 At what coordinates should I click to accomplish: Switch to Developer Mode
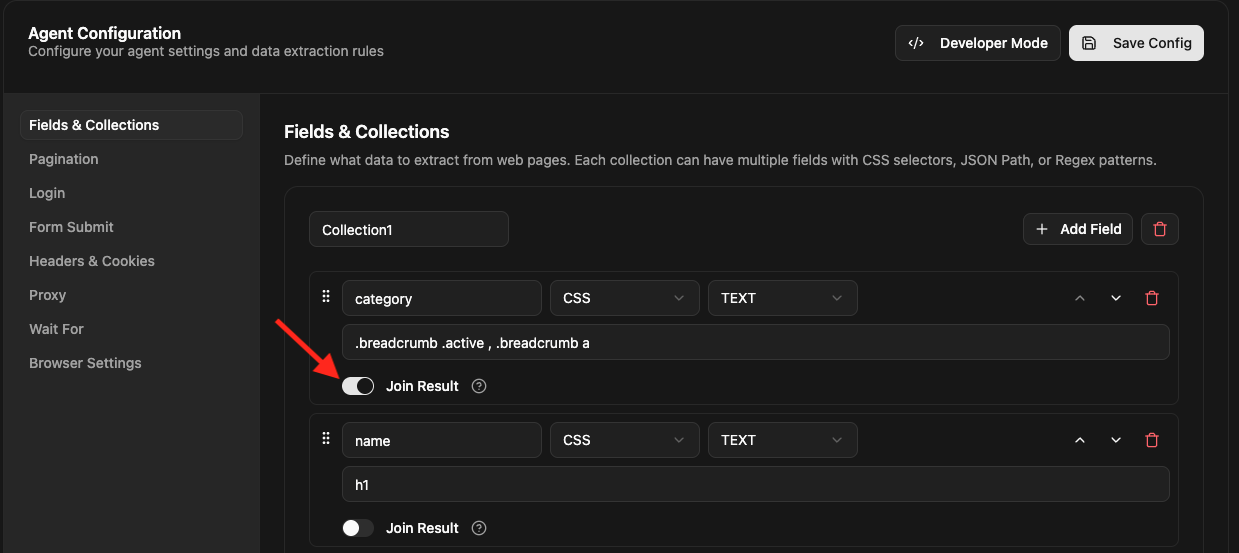pyautogui.click(x=977, y=43)
